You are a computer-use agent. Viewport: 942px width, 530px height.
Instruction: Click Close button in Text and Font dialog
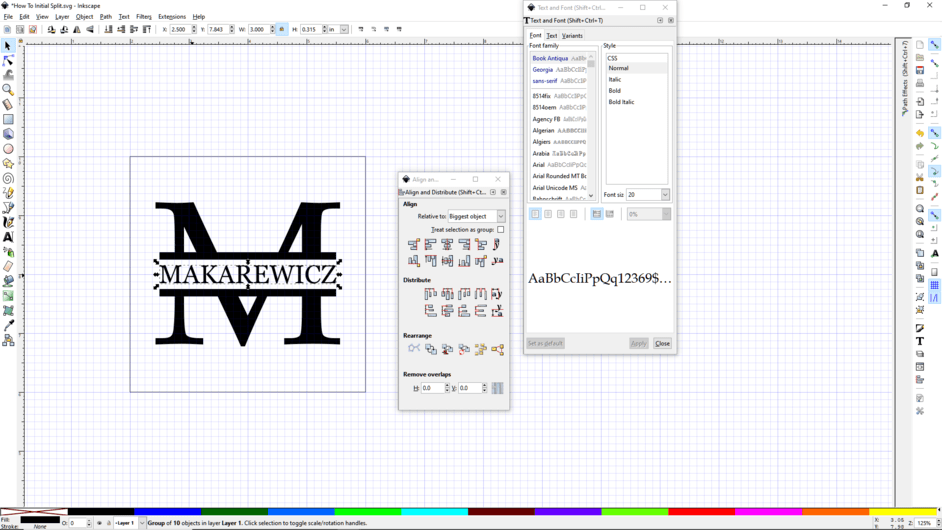tap(662, 343)
